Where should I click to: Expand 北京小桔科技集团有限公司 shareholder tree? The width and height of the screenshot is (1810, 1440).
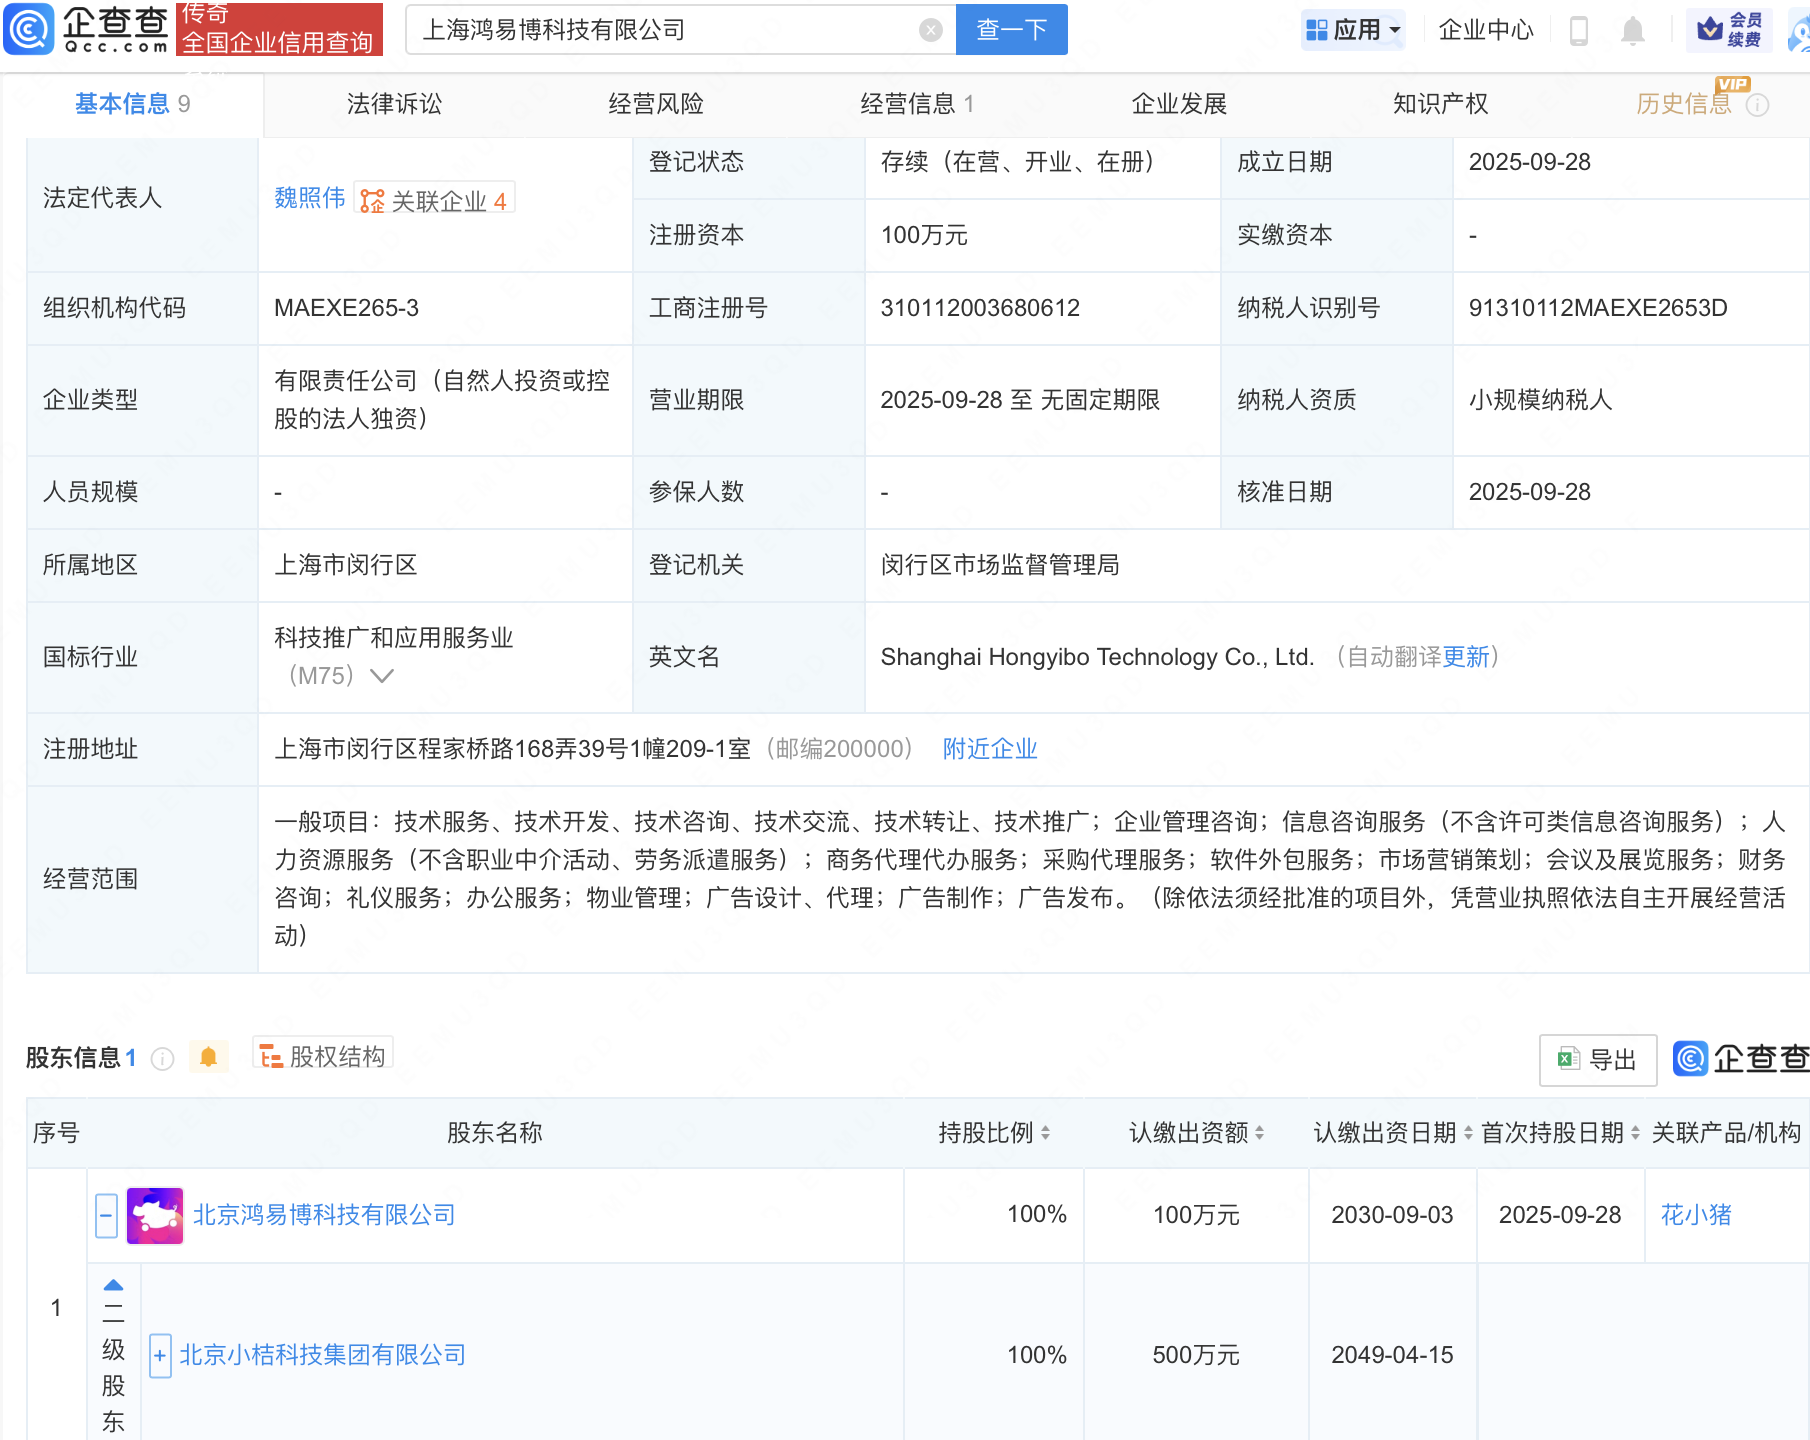159,1355
